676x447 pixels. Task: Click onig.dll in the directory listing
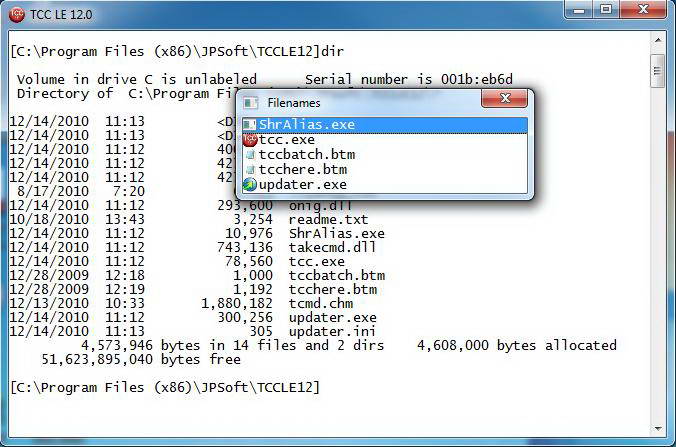coord(320,206)
